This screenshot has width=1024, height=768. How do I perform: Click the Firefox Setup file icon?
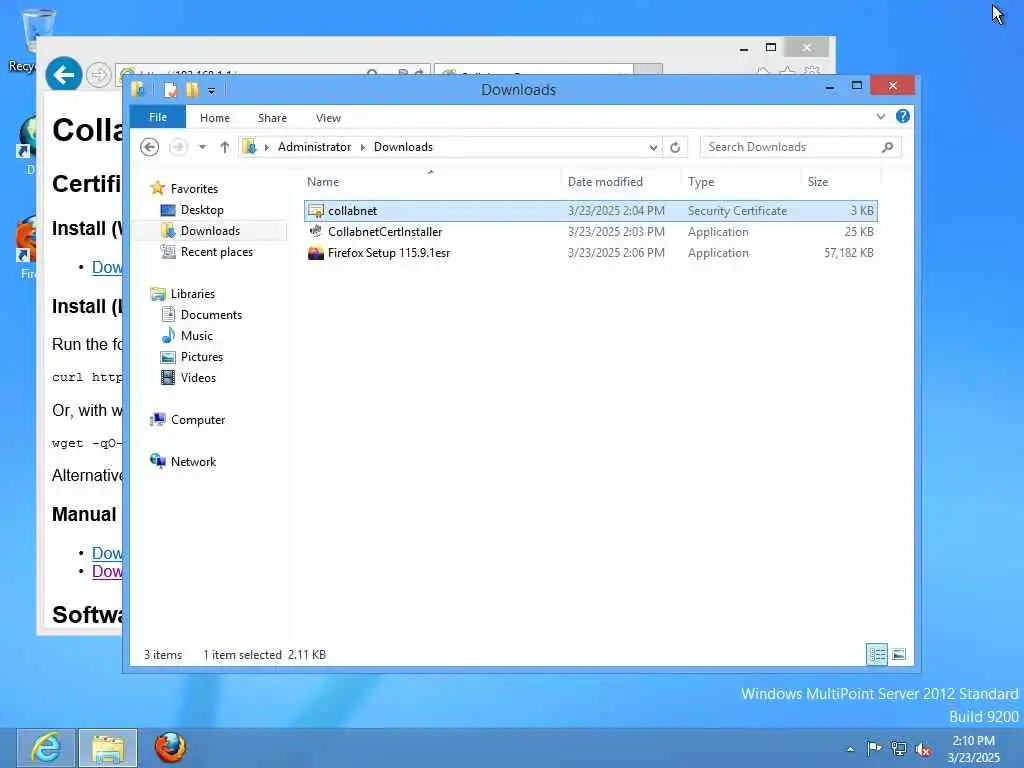pyautogui.click(x=315, y=253)
